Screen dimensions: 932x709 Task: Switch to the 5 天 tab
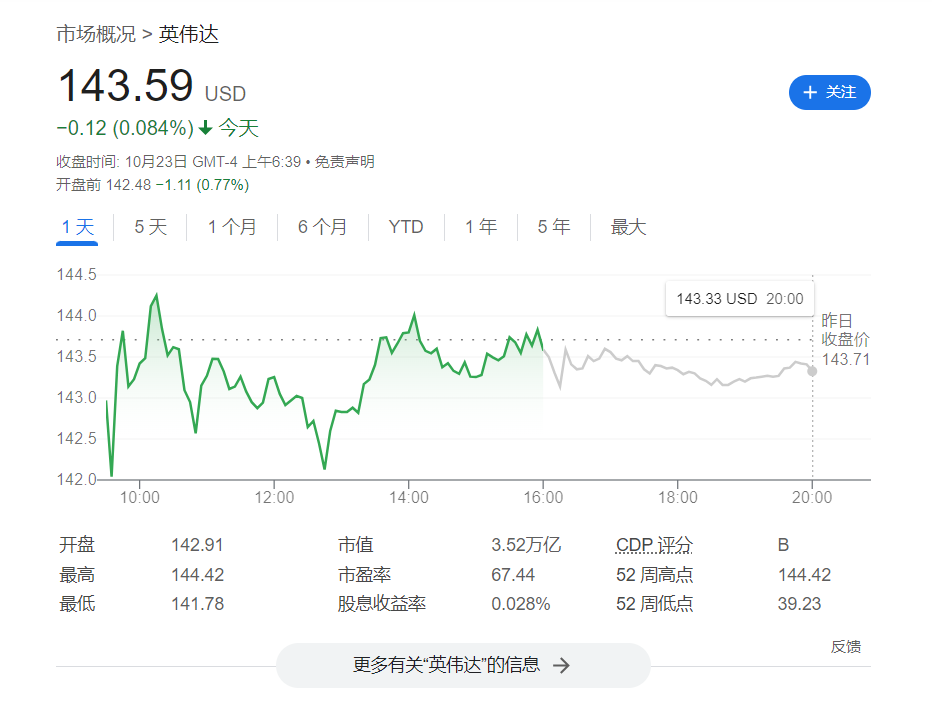(x=151, y=227)
